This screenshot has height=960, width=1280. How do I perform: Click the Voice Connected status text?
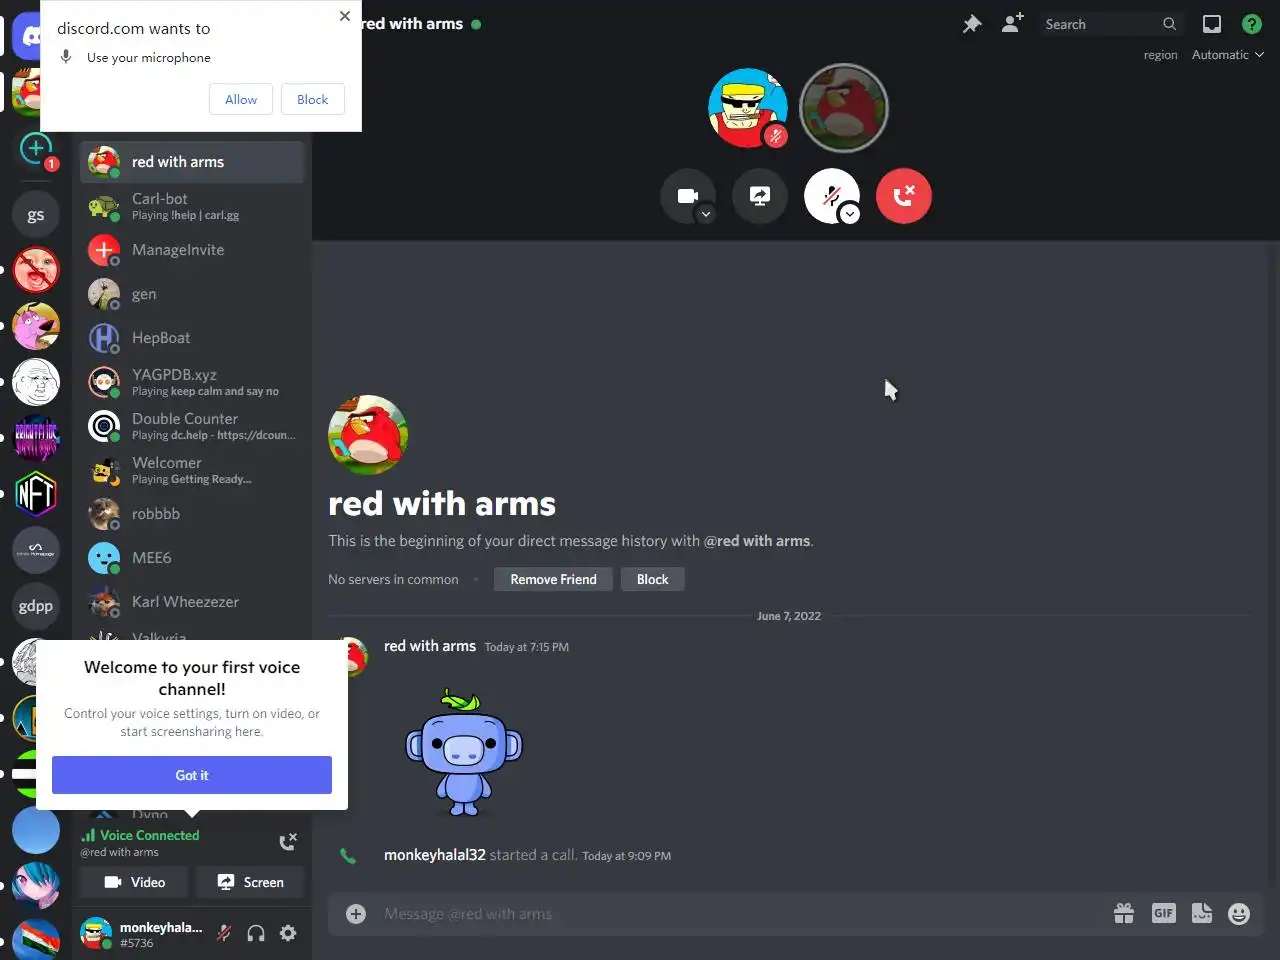pyautogui.click(x=150, y=835)
